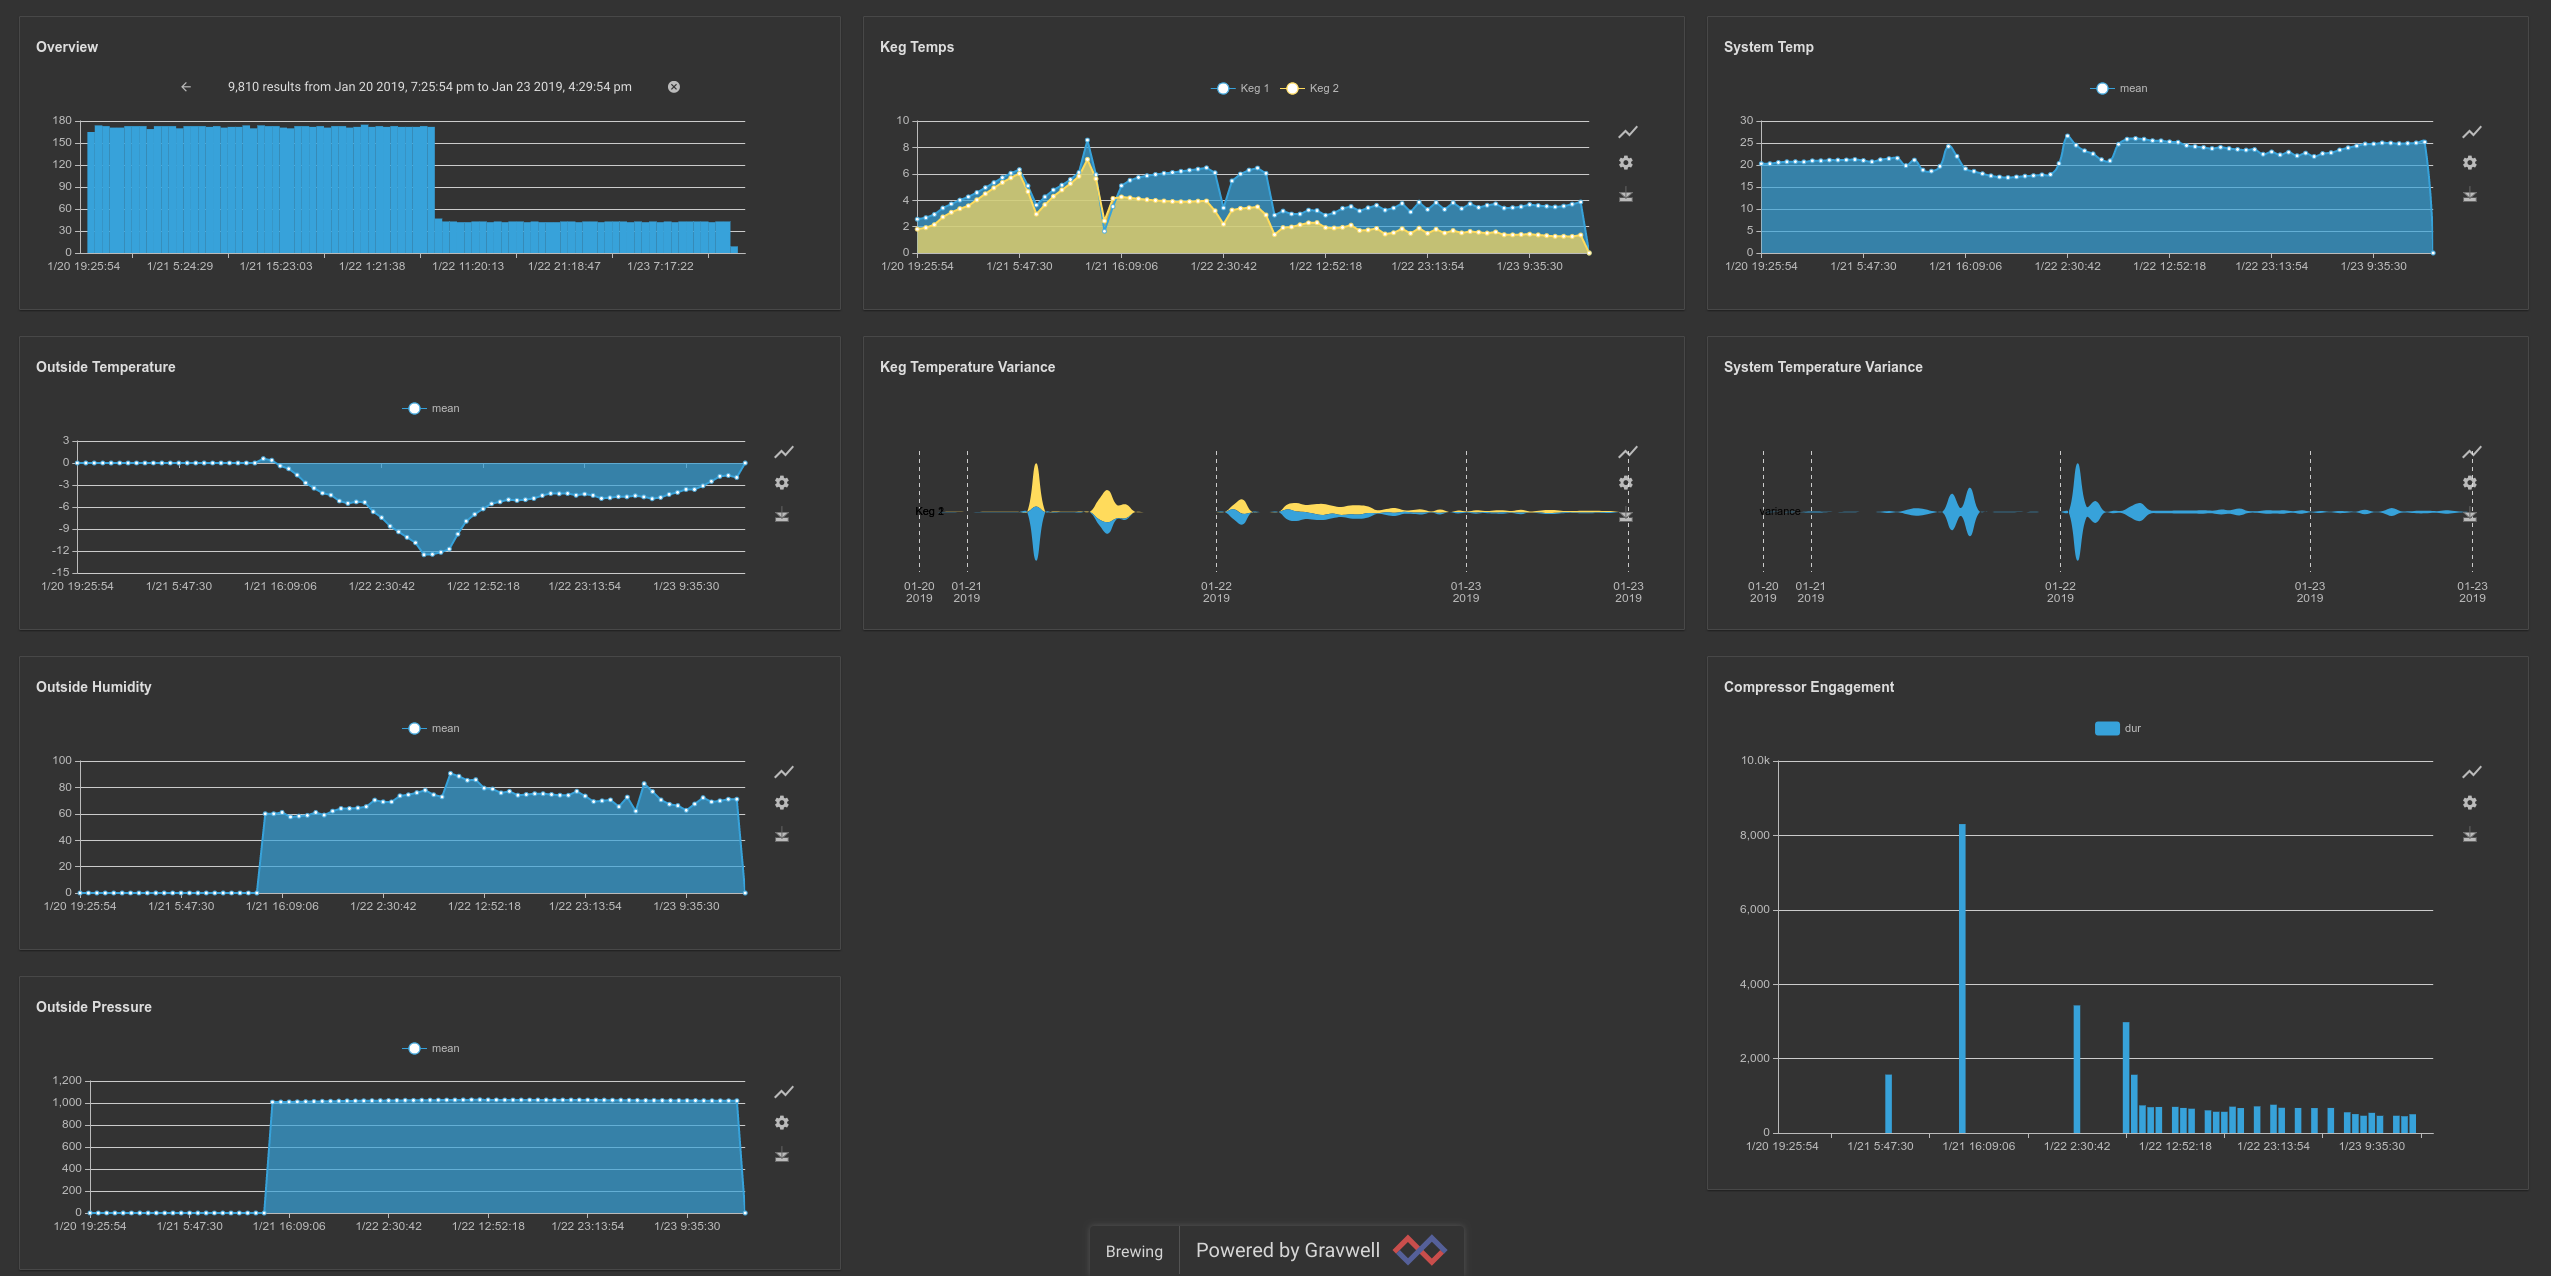
Task: Toggle dur series in Compressor Engagement legend
Action: (x=2118, y=728)
